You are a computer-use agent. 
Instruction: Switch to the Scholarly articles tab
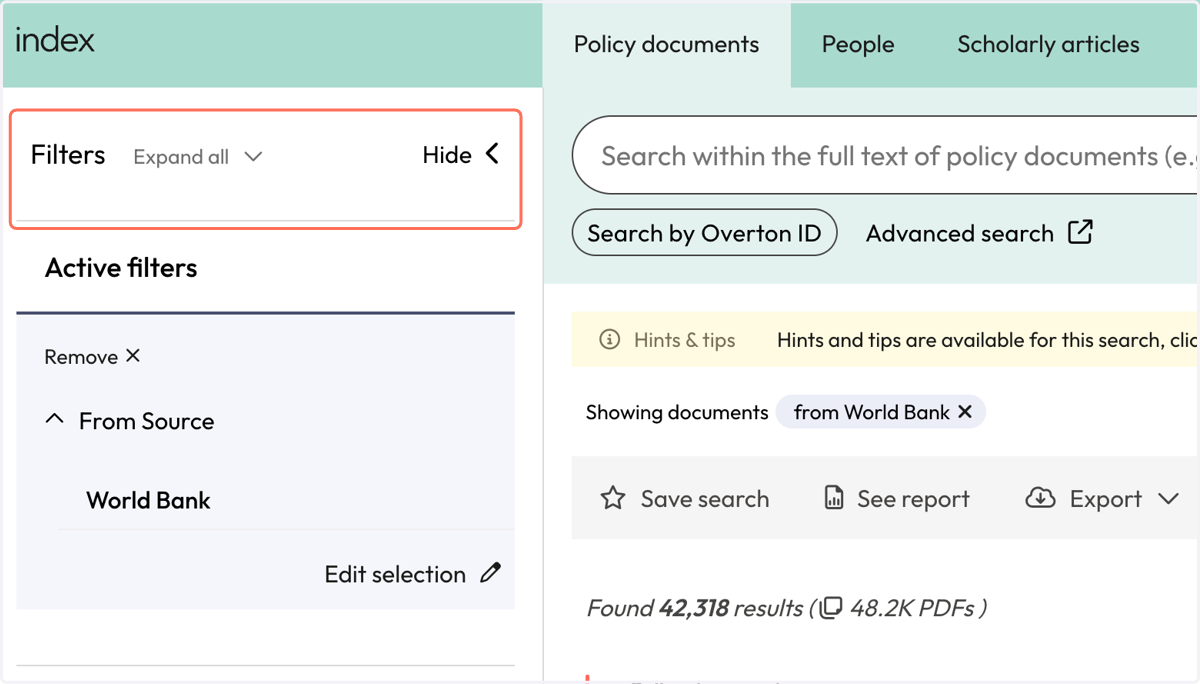click(1048, 45)
